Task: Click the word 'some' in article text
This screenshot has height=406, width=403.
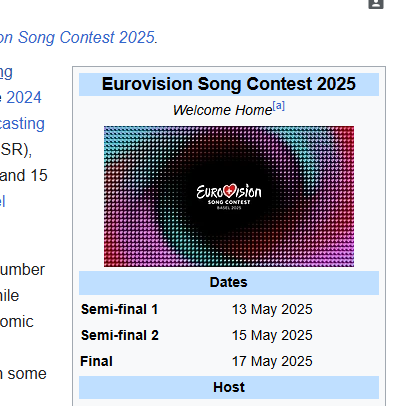Action: click(x=27, y=374)
